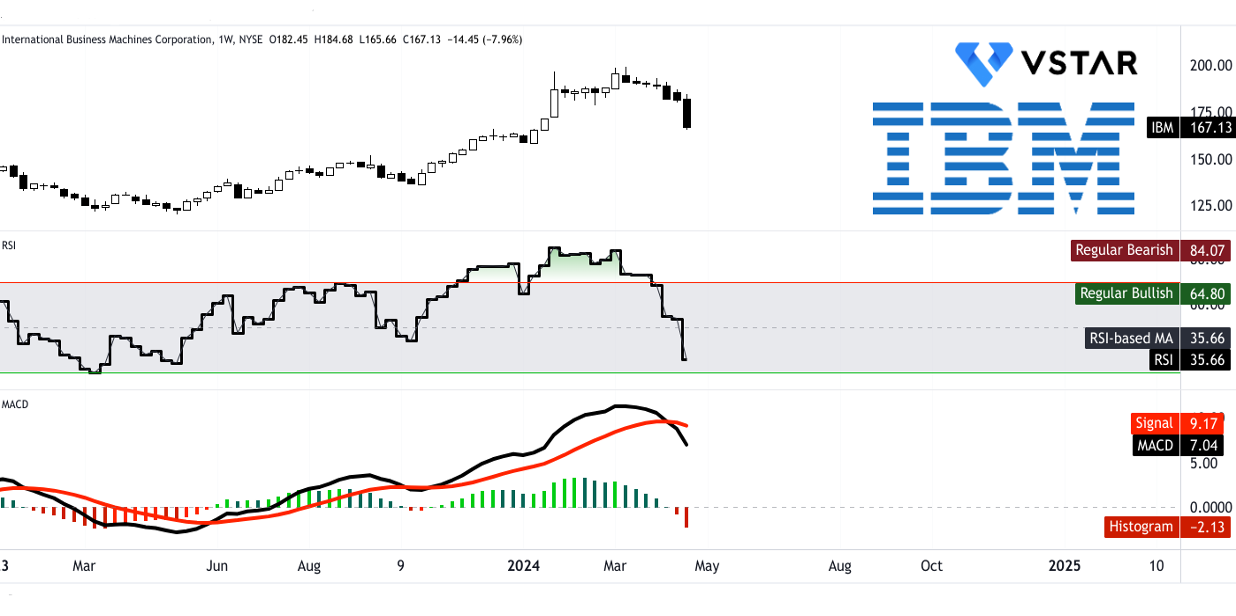Click the VSTAR logo
Viewport: 1236px width, 616px height.
pyautogui.click(x=1045, y=62)
